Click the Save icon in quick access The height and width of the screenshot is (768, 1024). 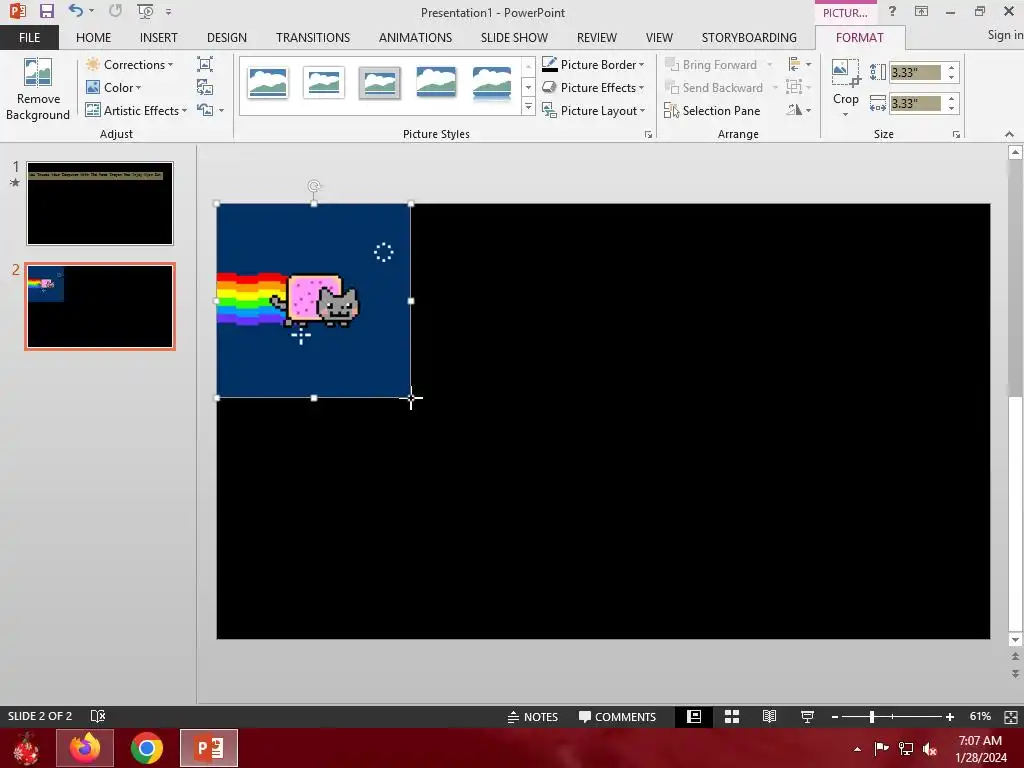coord(46,11)
